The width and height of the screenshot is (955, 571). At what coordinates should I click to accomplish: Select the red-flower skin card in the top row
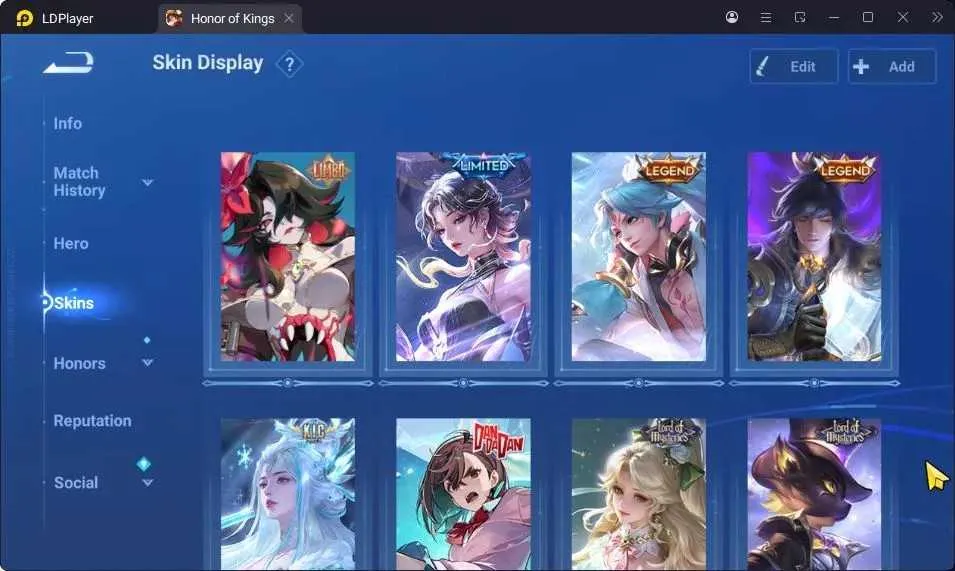pos(287,256)
